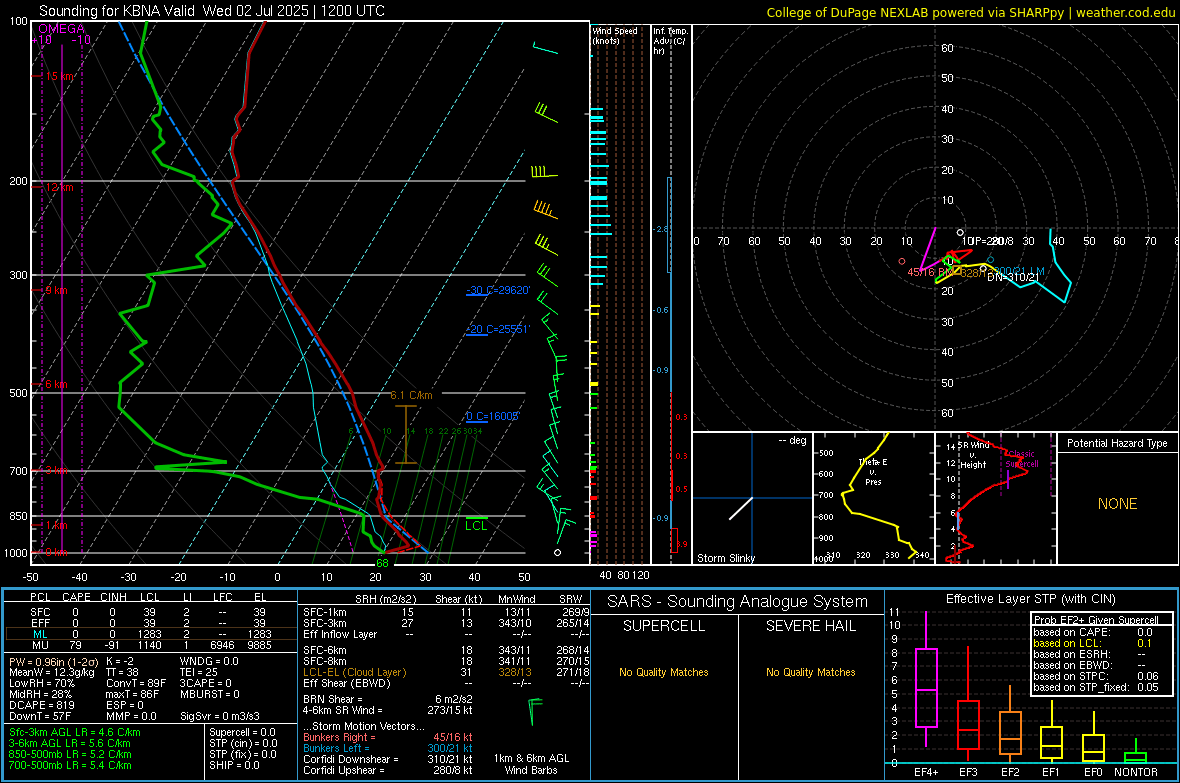Click the 'ConvT = 89F' value
This screenshot has height=783, width=1180.
coord(136,683)
